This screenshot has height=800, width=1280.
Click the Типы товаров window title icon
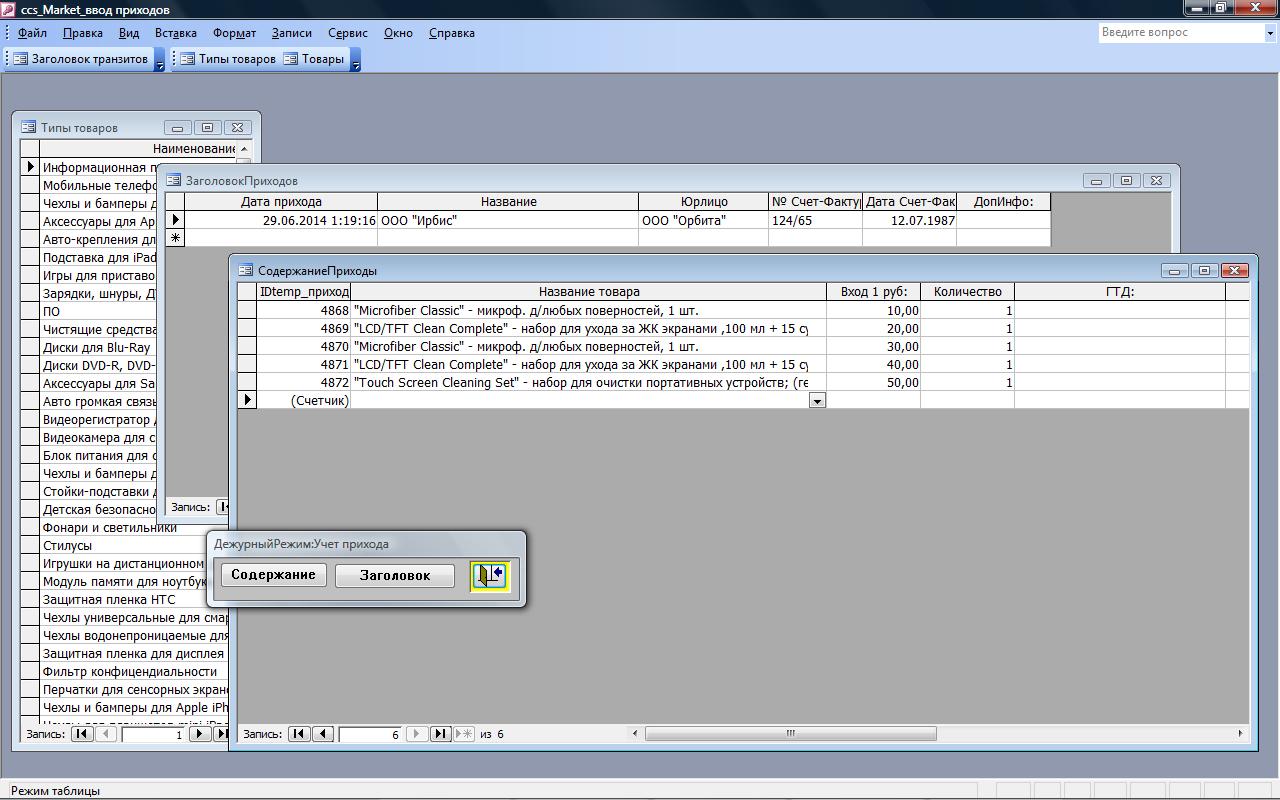click(x=29, y=127)
